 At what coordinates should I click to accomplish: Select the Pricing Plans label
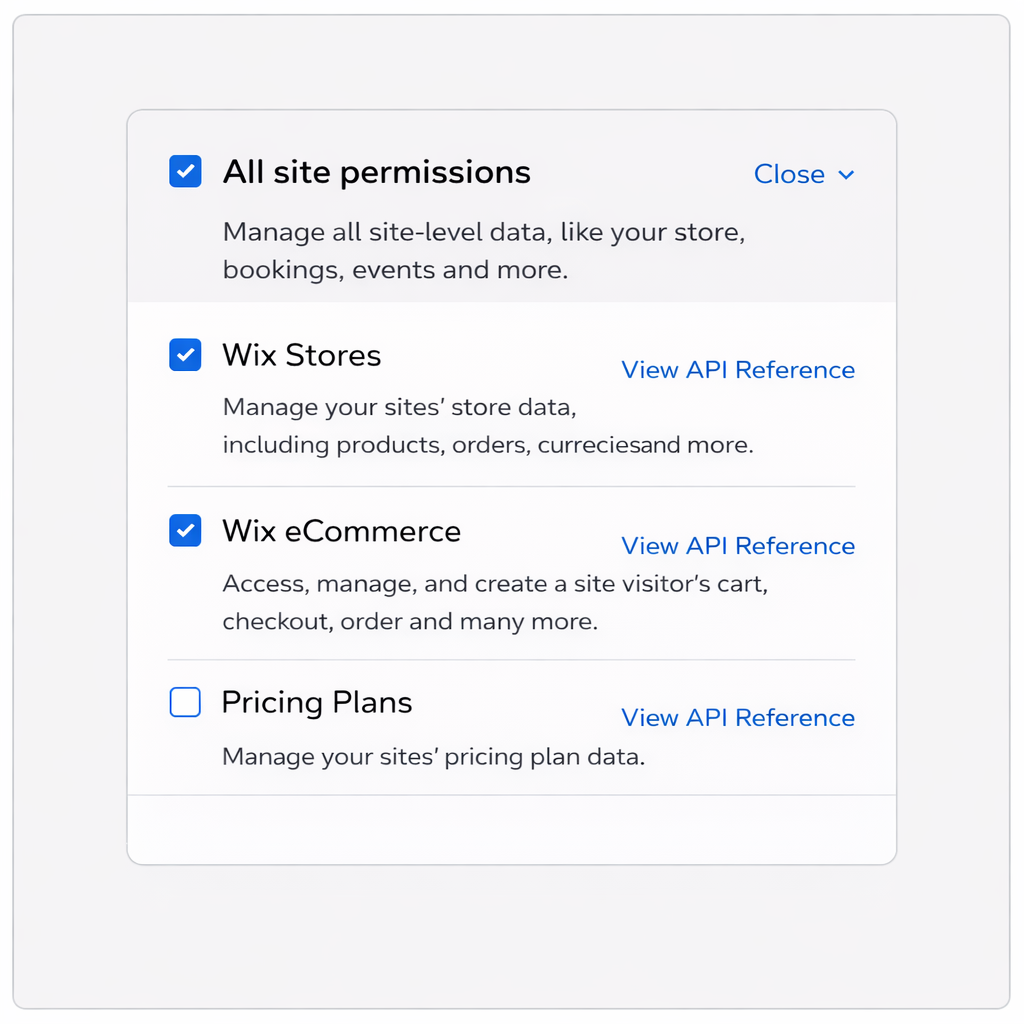pos(316,703)
